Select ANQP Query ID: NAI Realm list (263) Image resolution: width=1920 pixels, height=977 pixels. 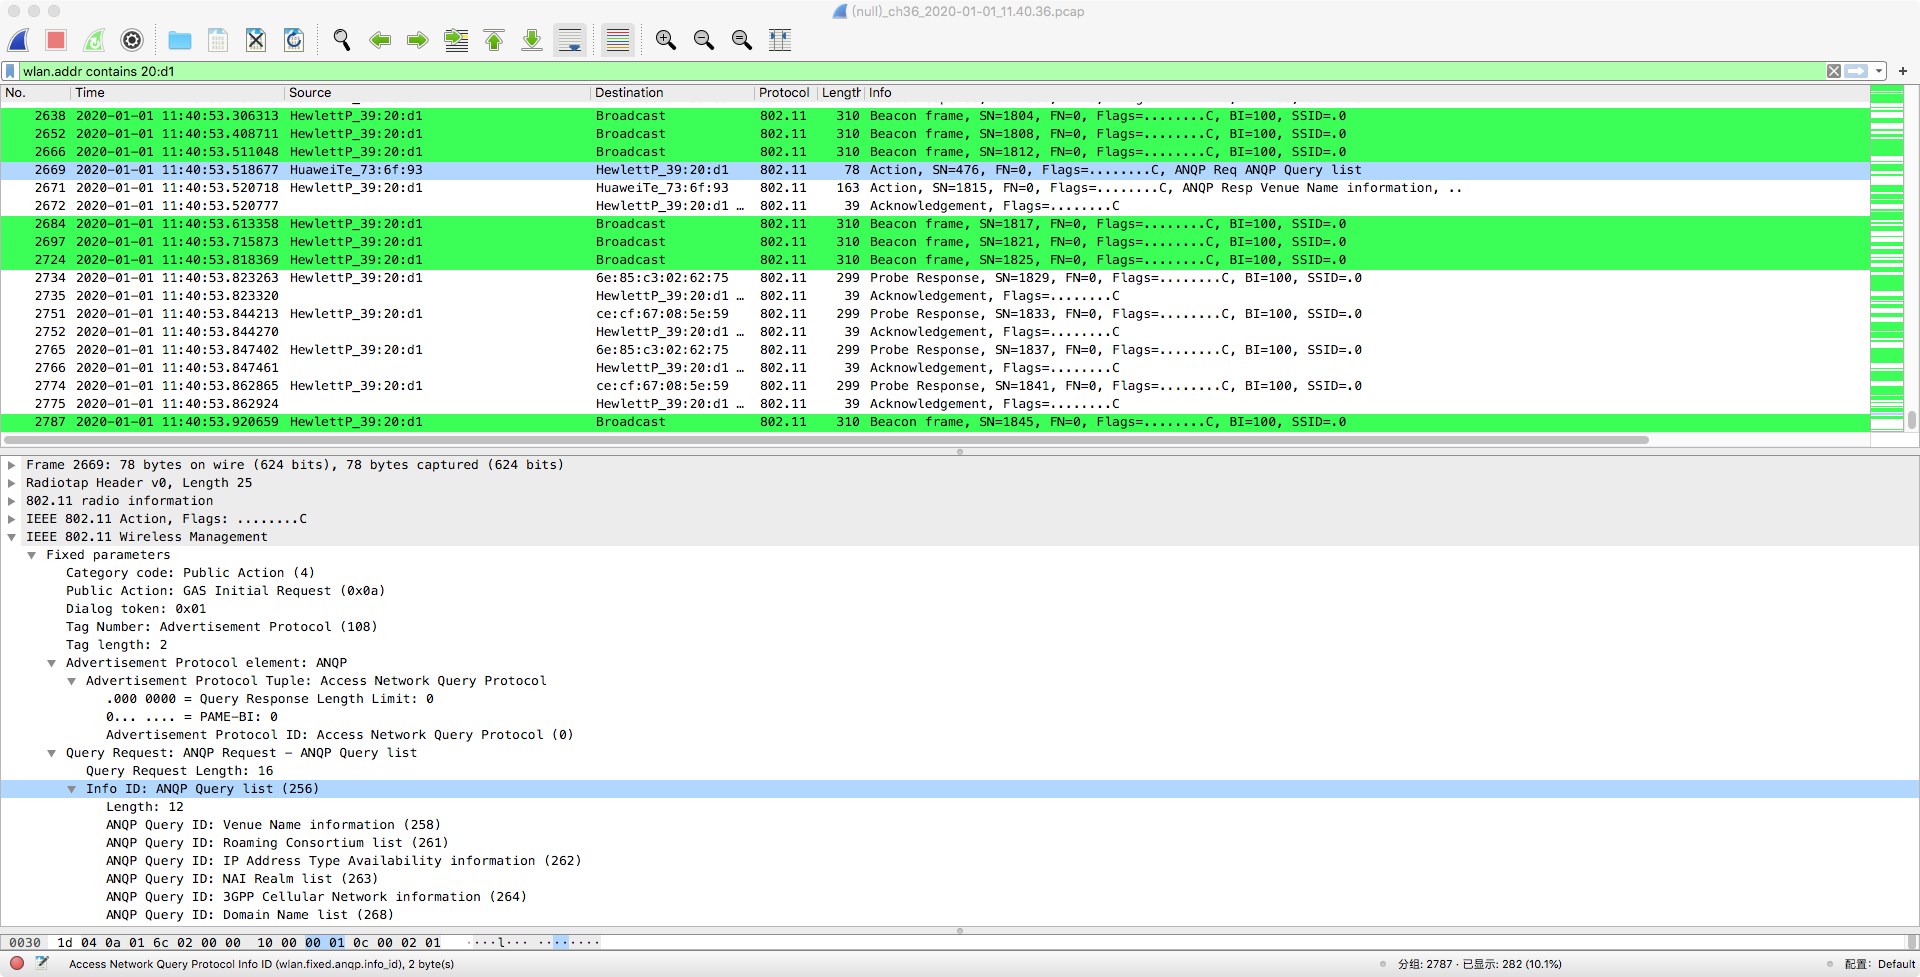point(242,879)
